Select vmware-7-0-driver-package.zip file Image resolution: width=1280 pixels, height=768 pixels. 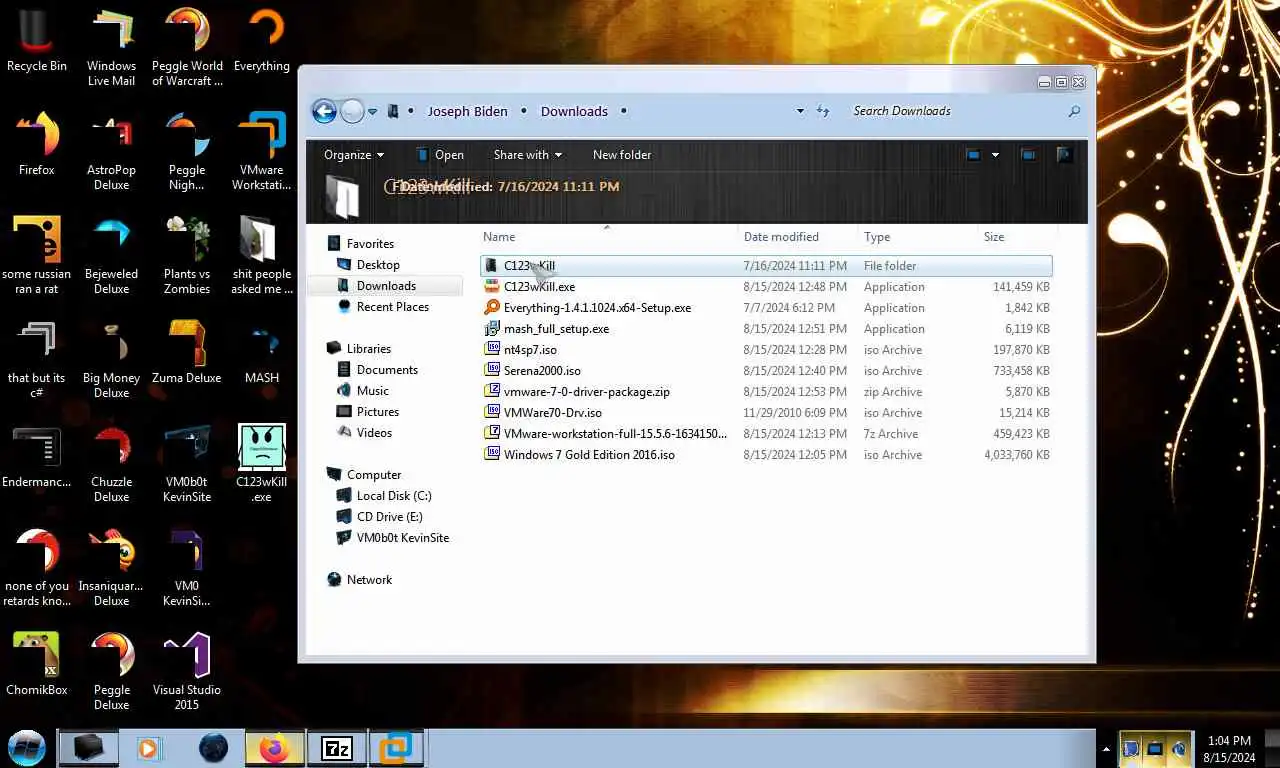coord(766,392)
